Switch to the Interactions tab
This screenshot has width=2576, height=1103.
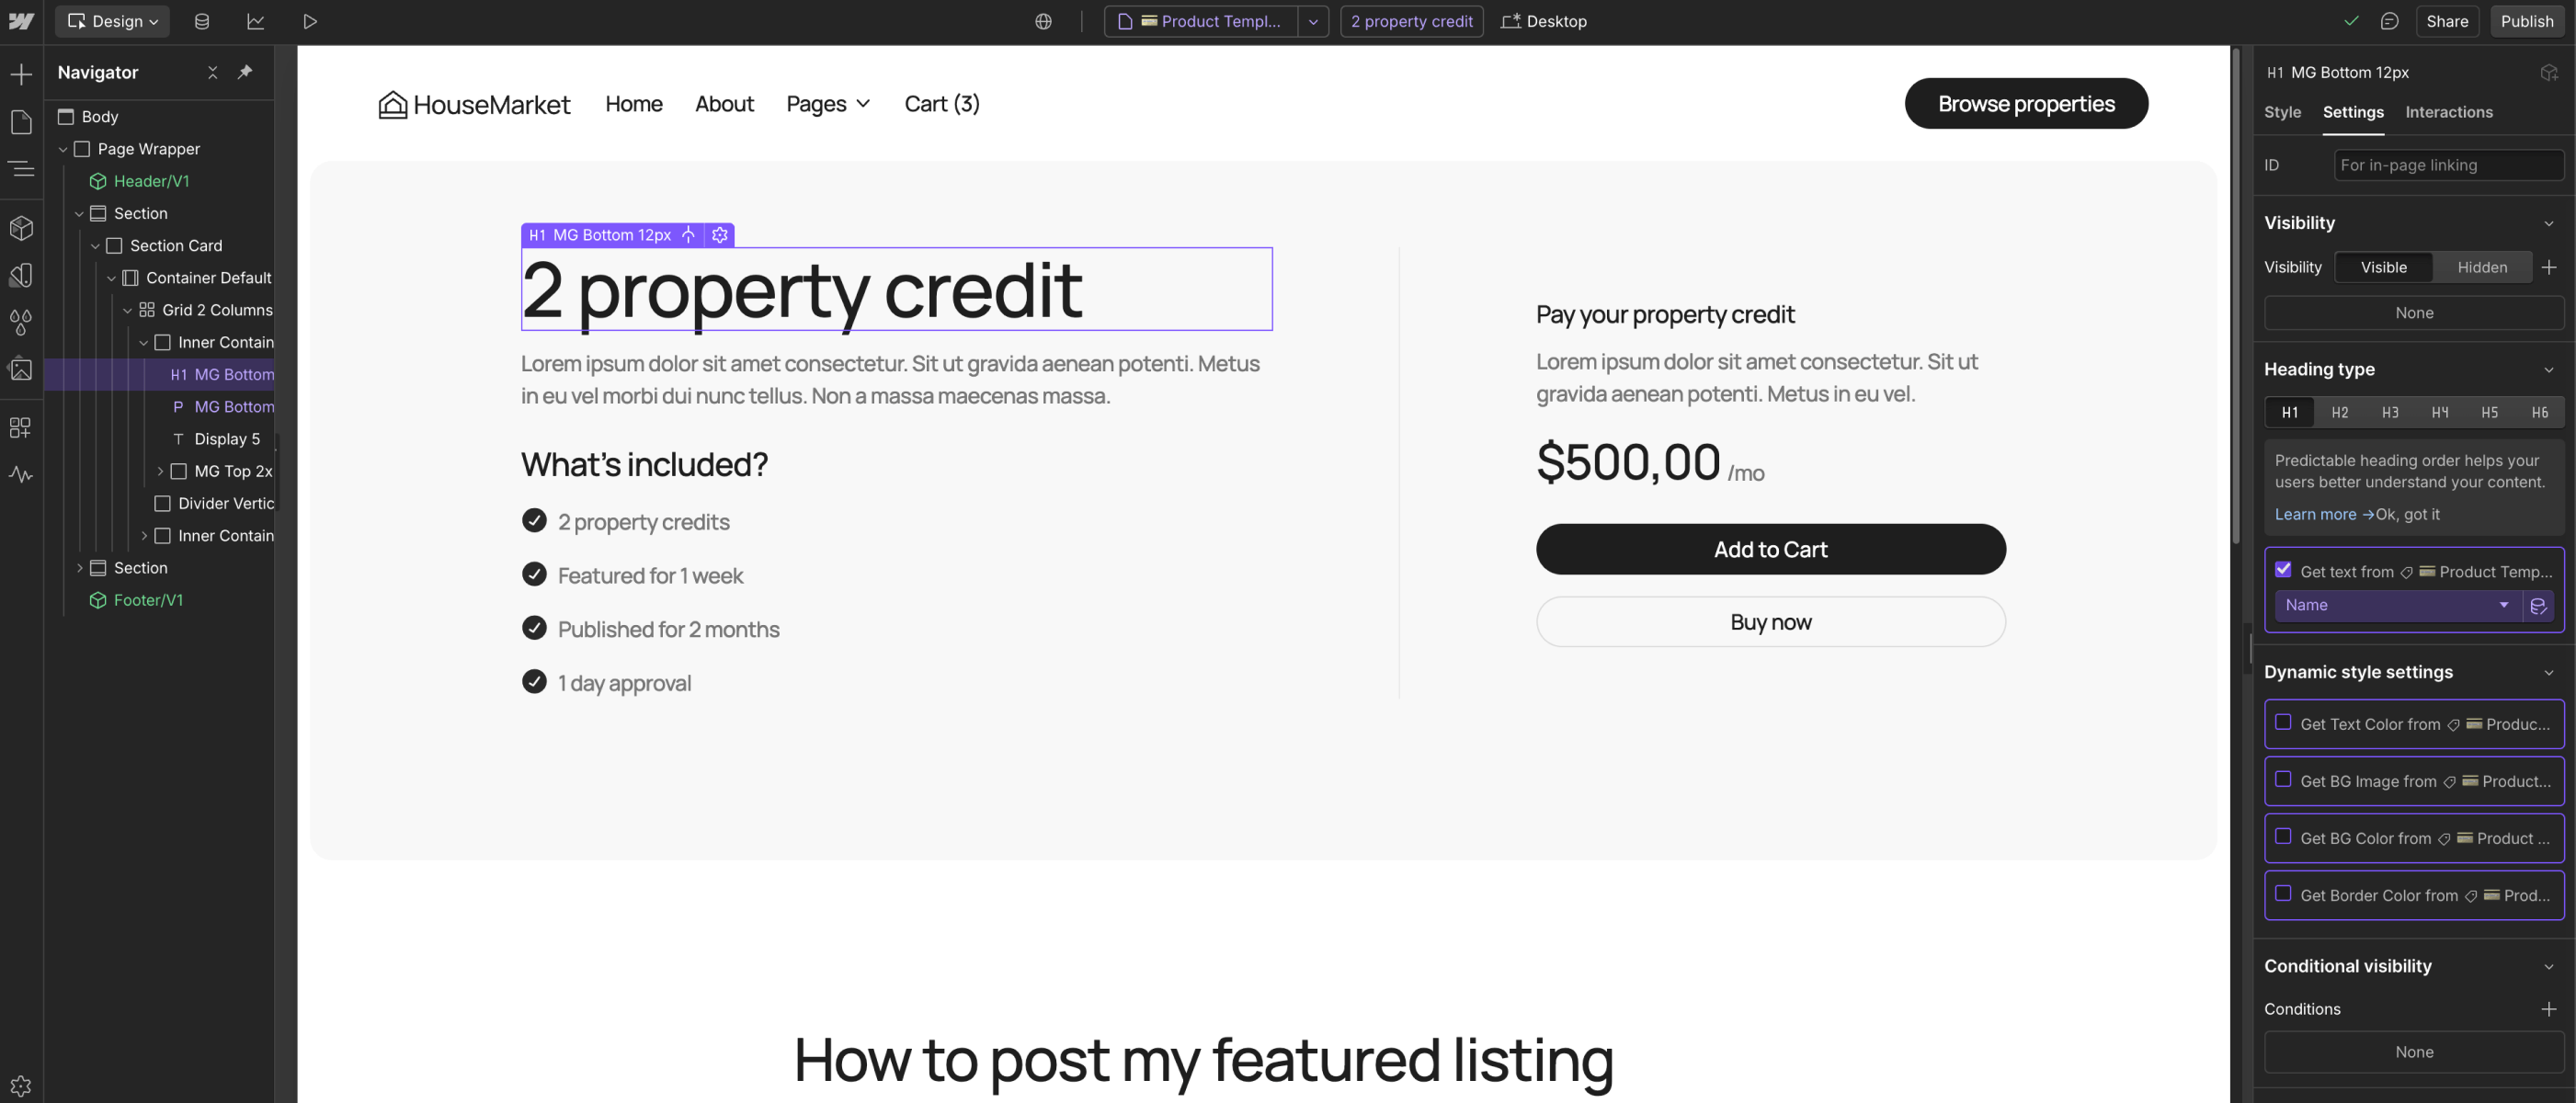point(2448,112)
